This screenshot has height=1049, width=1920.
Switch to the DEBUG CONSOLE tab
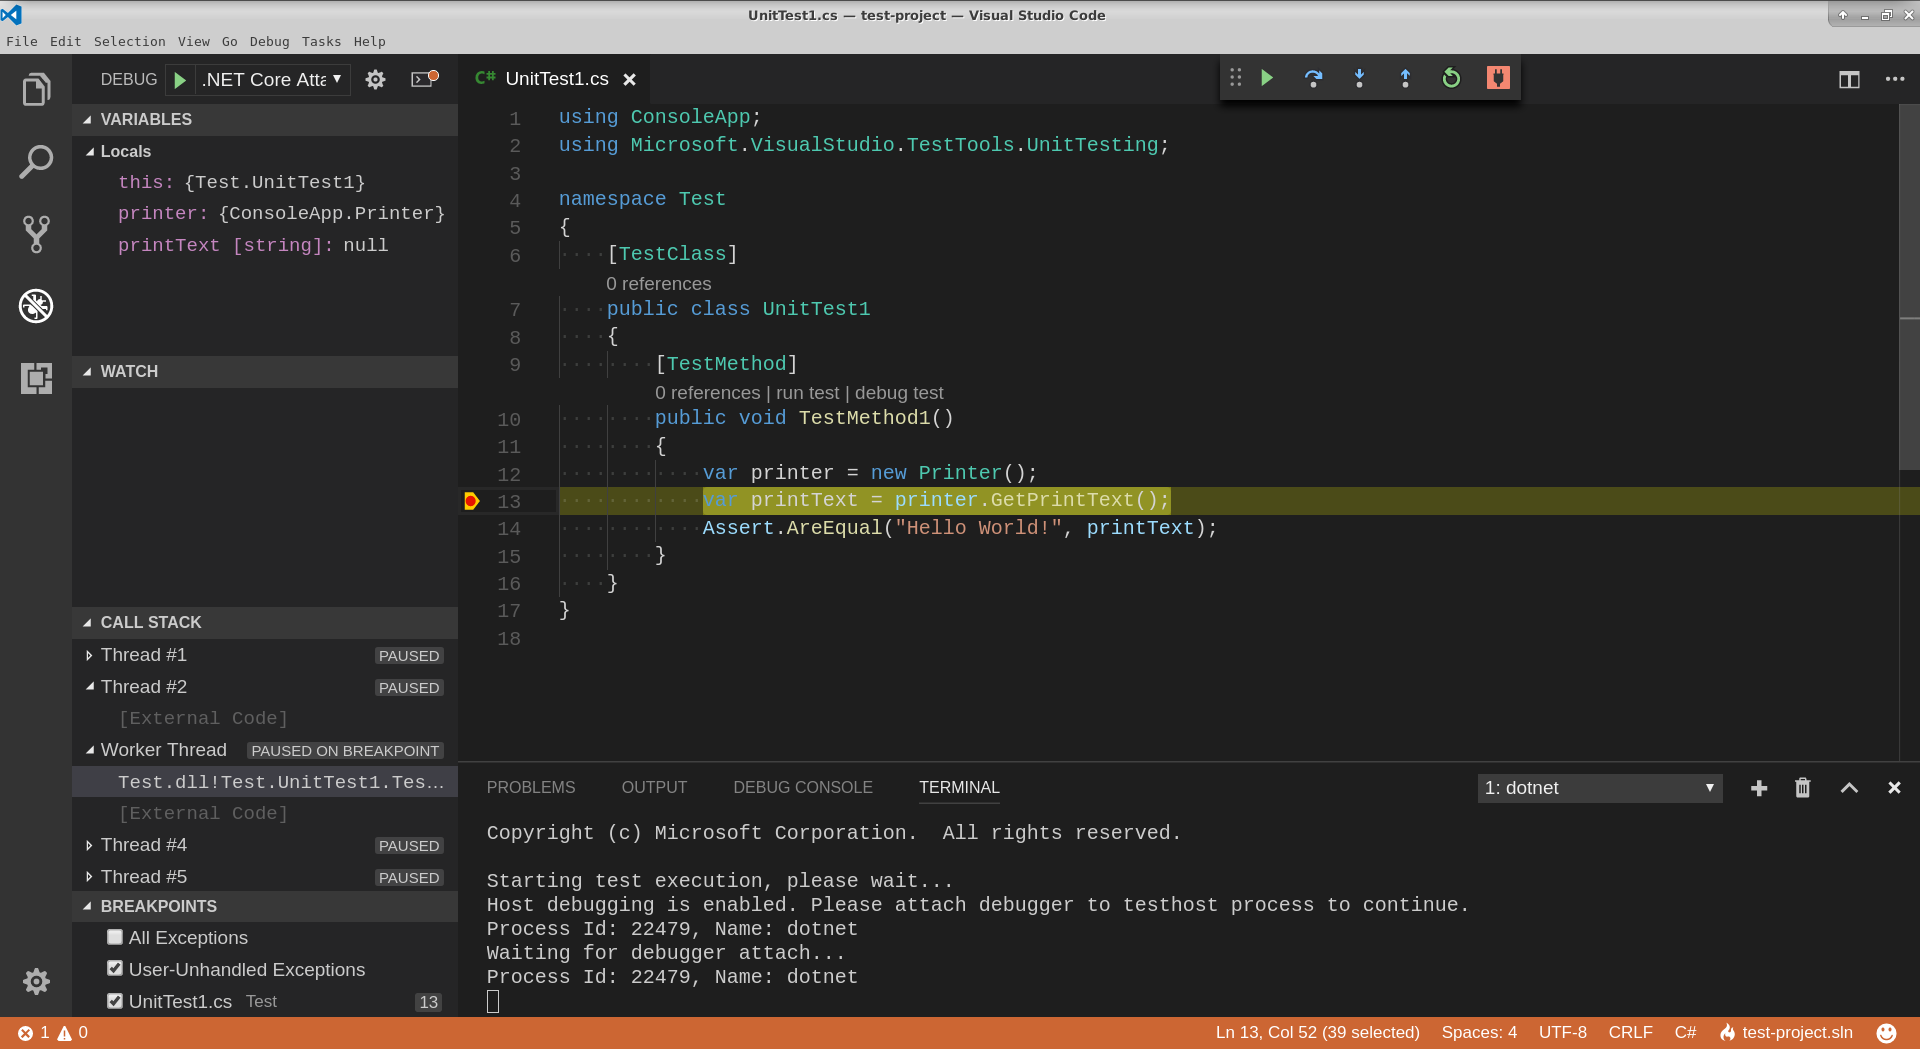803,788
